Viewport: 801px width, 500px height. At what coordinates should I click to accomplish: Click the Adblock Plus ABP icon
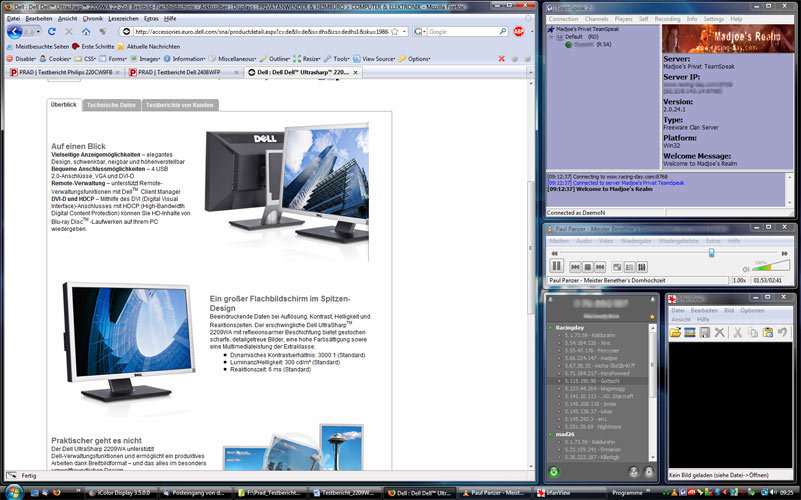(519, 32)
